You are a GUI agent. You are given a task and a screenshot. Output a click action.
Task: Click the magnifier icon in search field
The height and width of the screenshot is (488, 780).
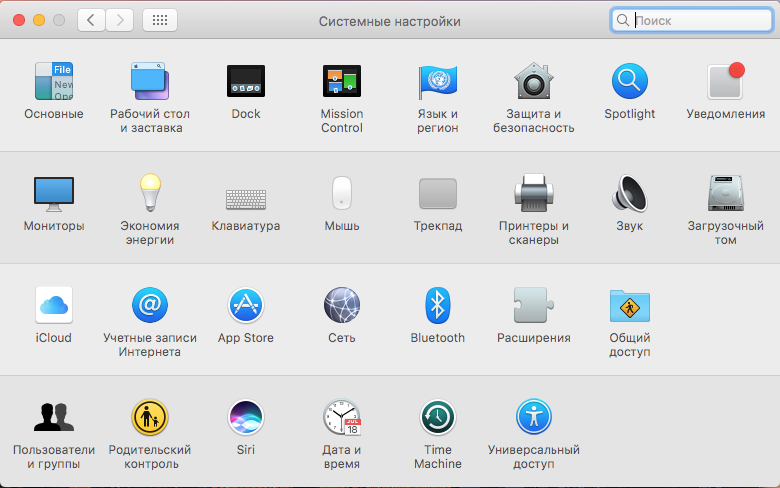click(x=622, y=20)
